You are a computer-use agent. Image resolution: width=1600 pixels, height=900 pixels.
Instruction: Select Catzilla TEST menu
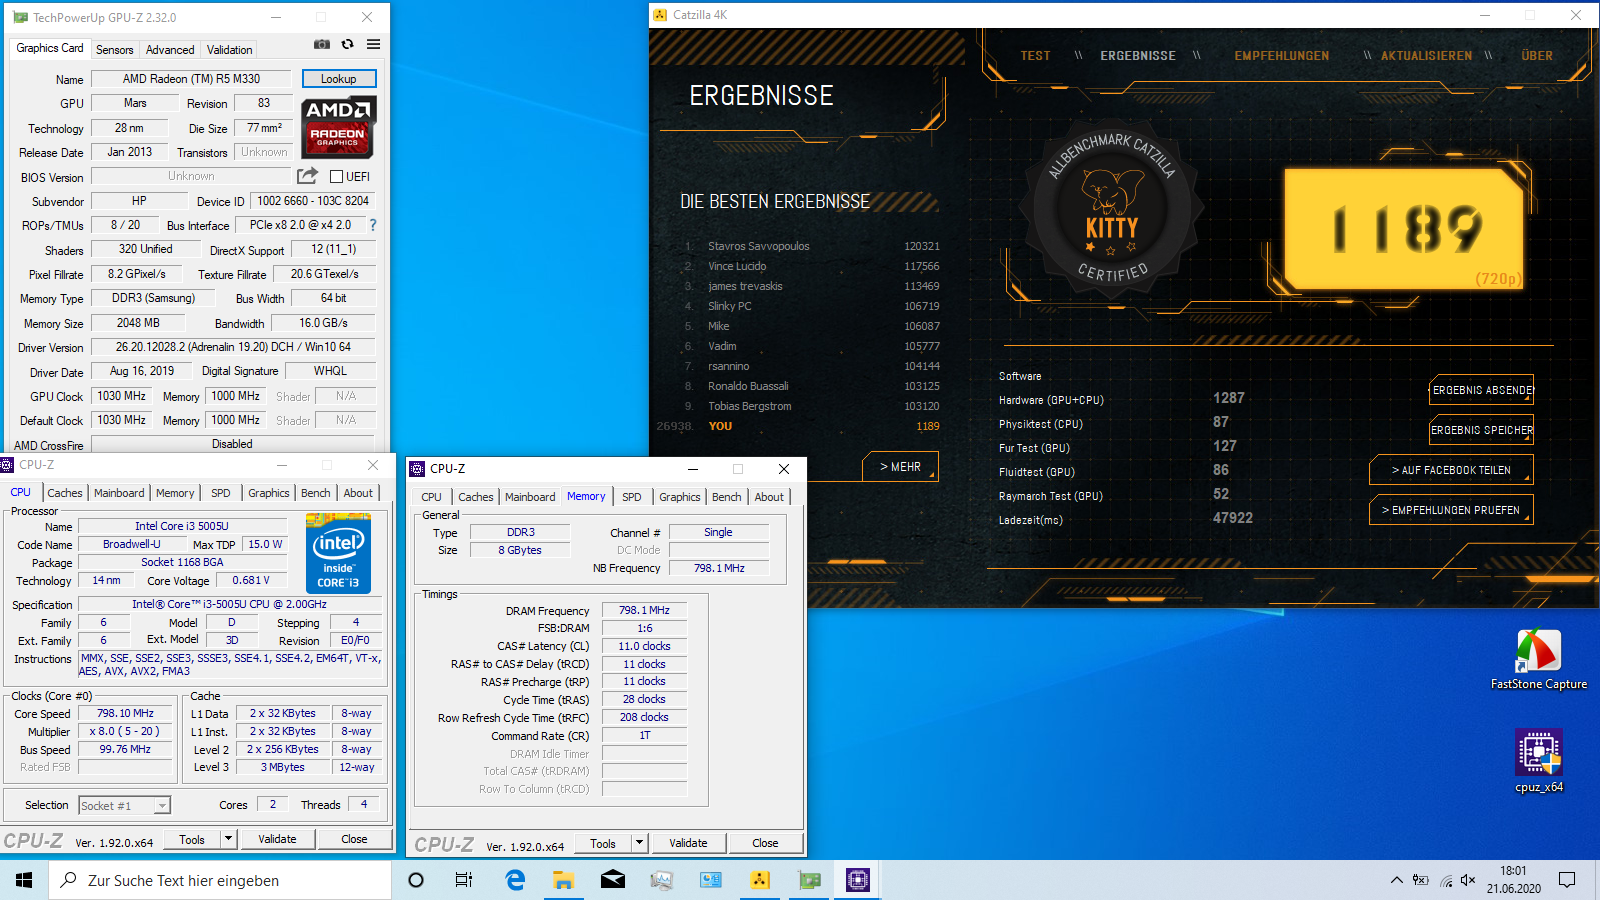tap(1035, 56)
